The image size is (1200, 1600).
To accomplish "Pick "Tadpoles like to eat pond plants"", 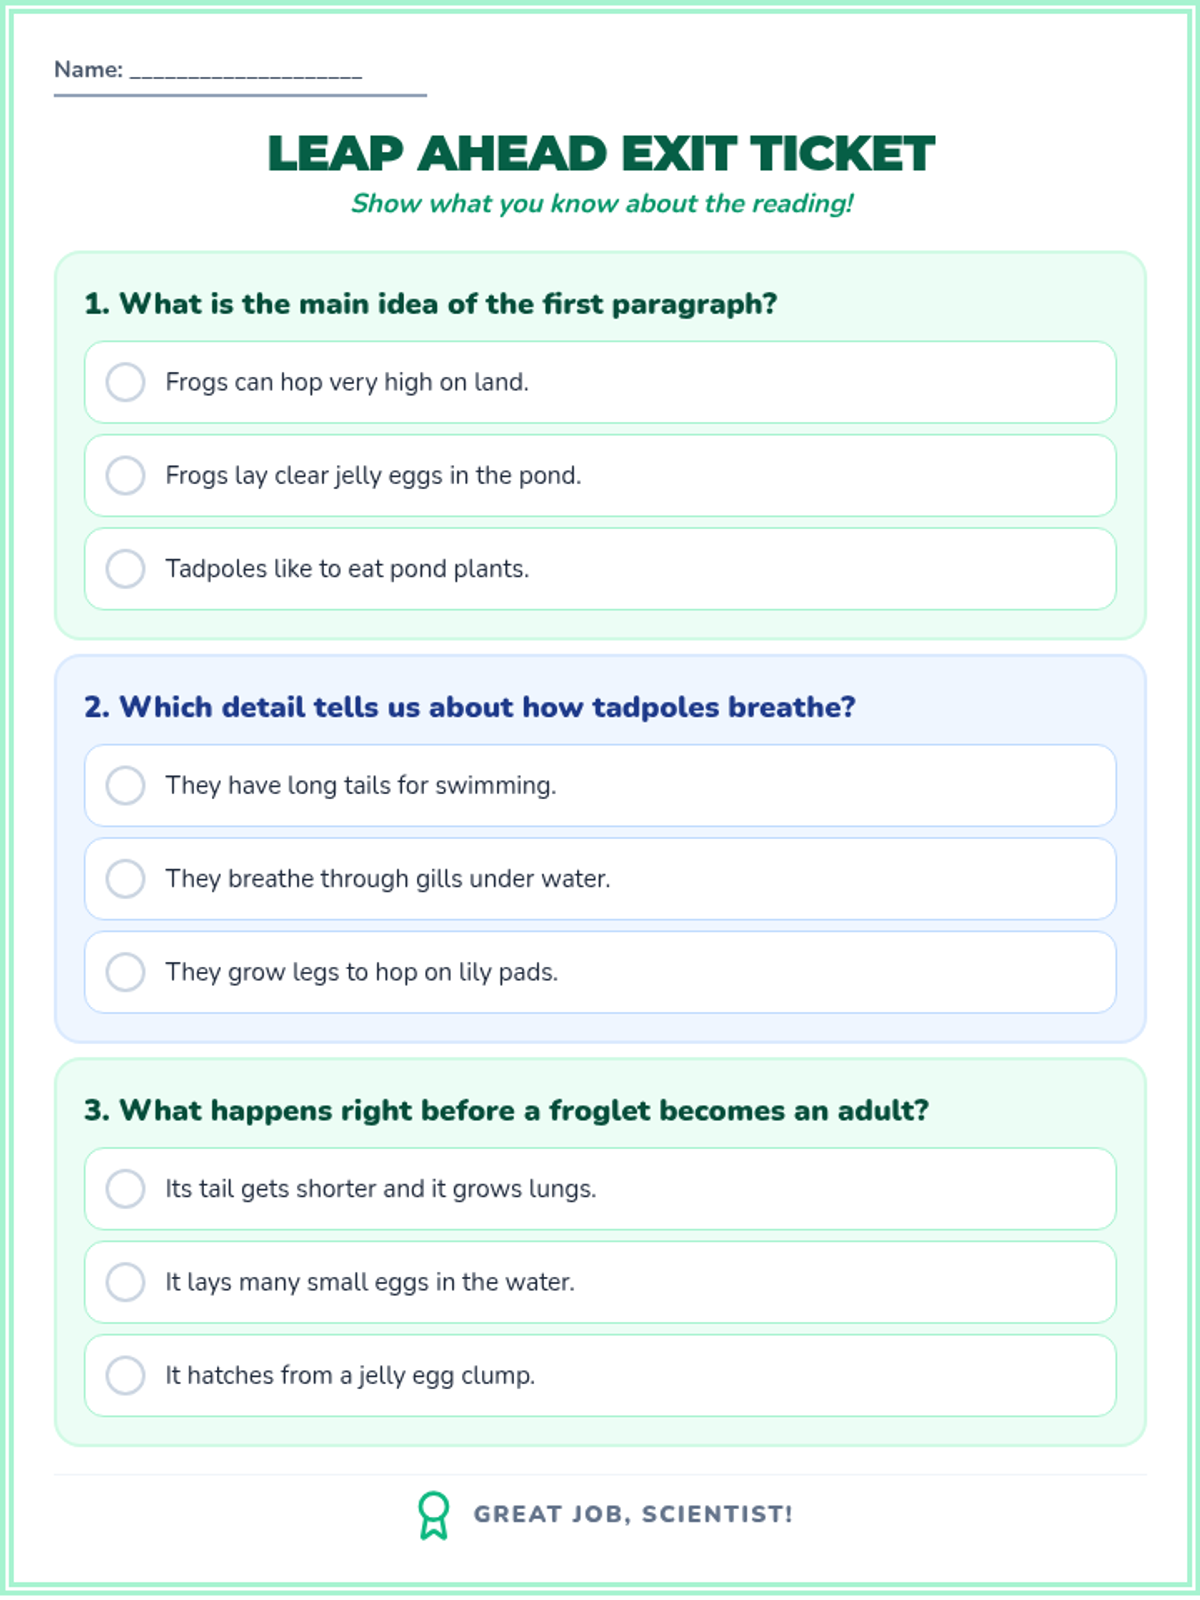I will pyautogui.click(x=126, y=569).
